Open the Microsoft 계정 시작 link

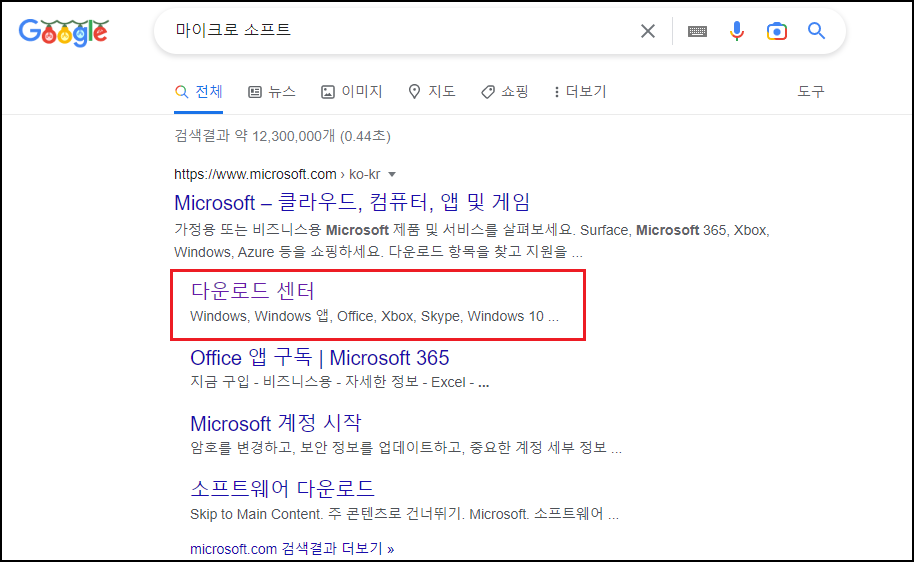[276, 423]
